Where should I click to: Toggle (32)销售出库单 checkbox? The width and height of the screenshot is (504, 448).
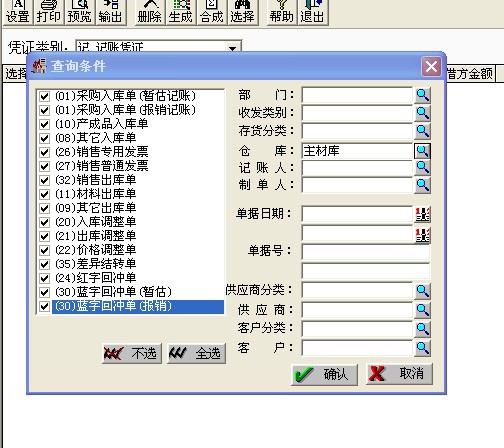coord(44,180)
